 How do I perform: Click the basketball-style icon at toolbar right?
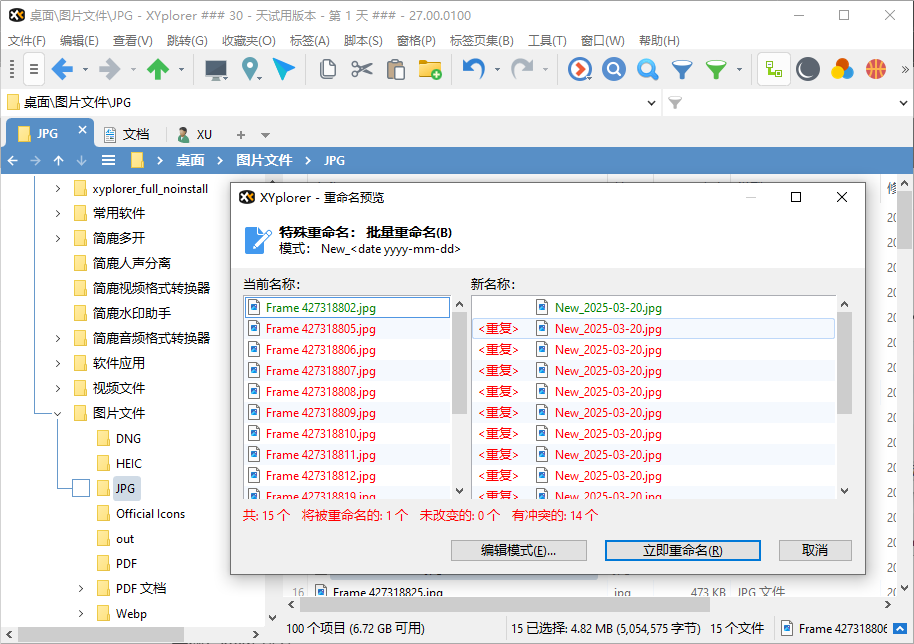875,68
